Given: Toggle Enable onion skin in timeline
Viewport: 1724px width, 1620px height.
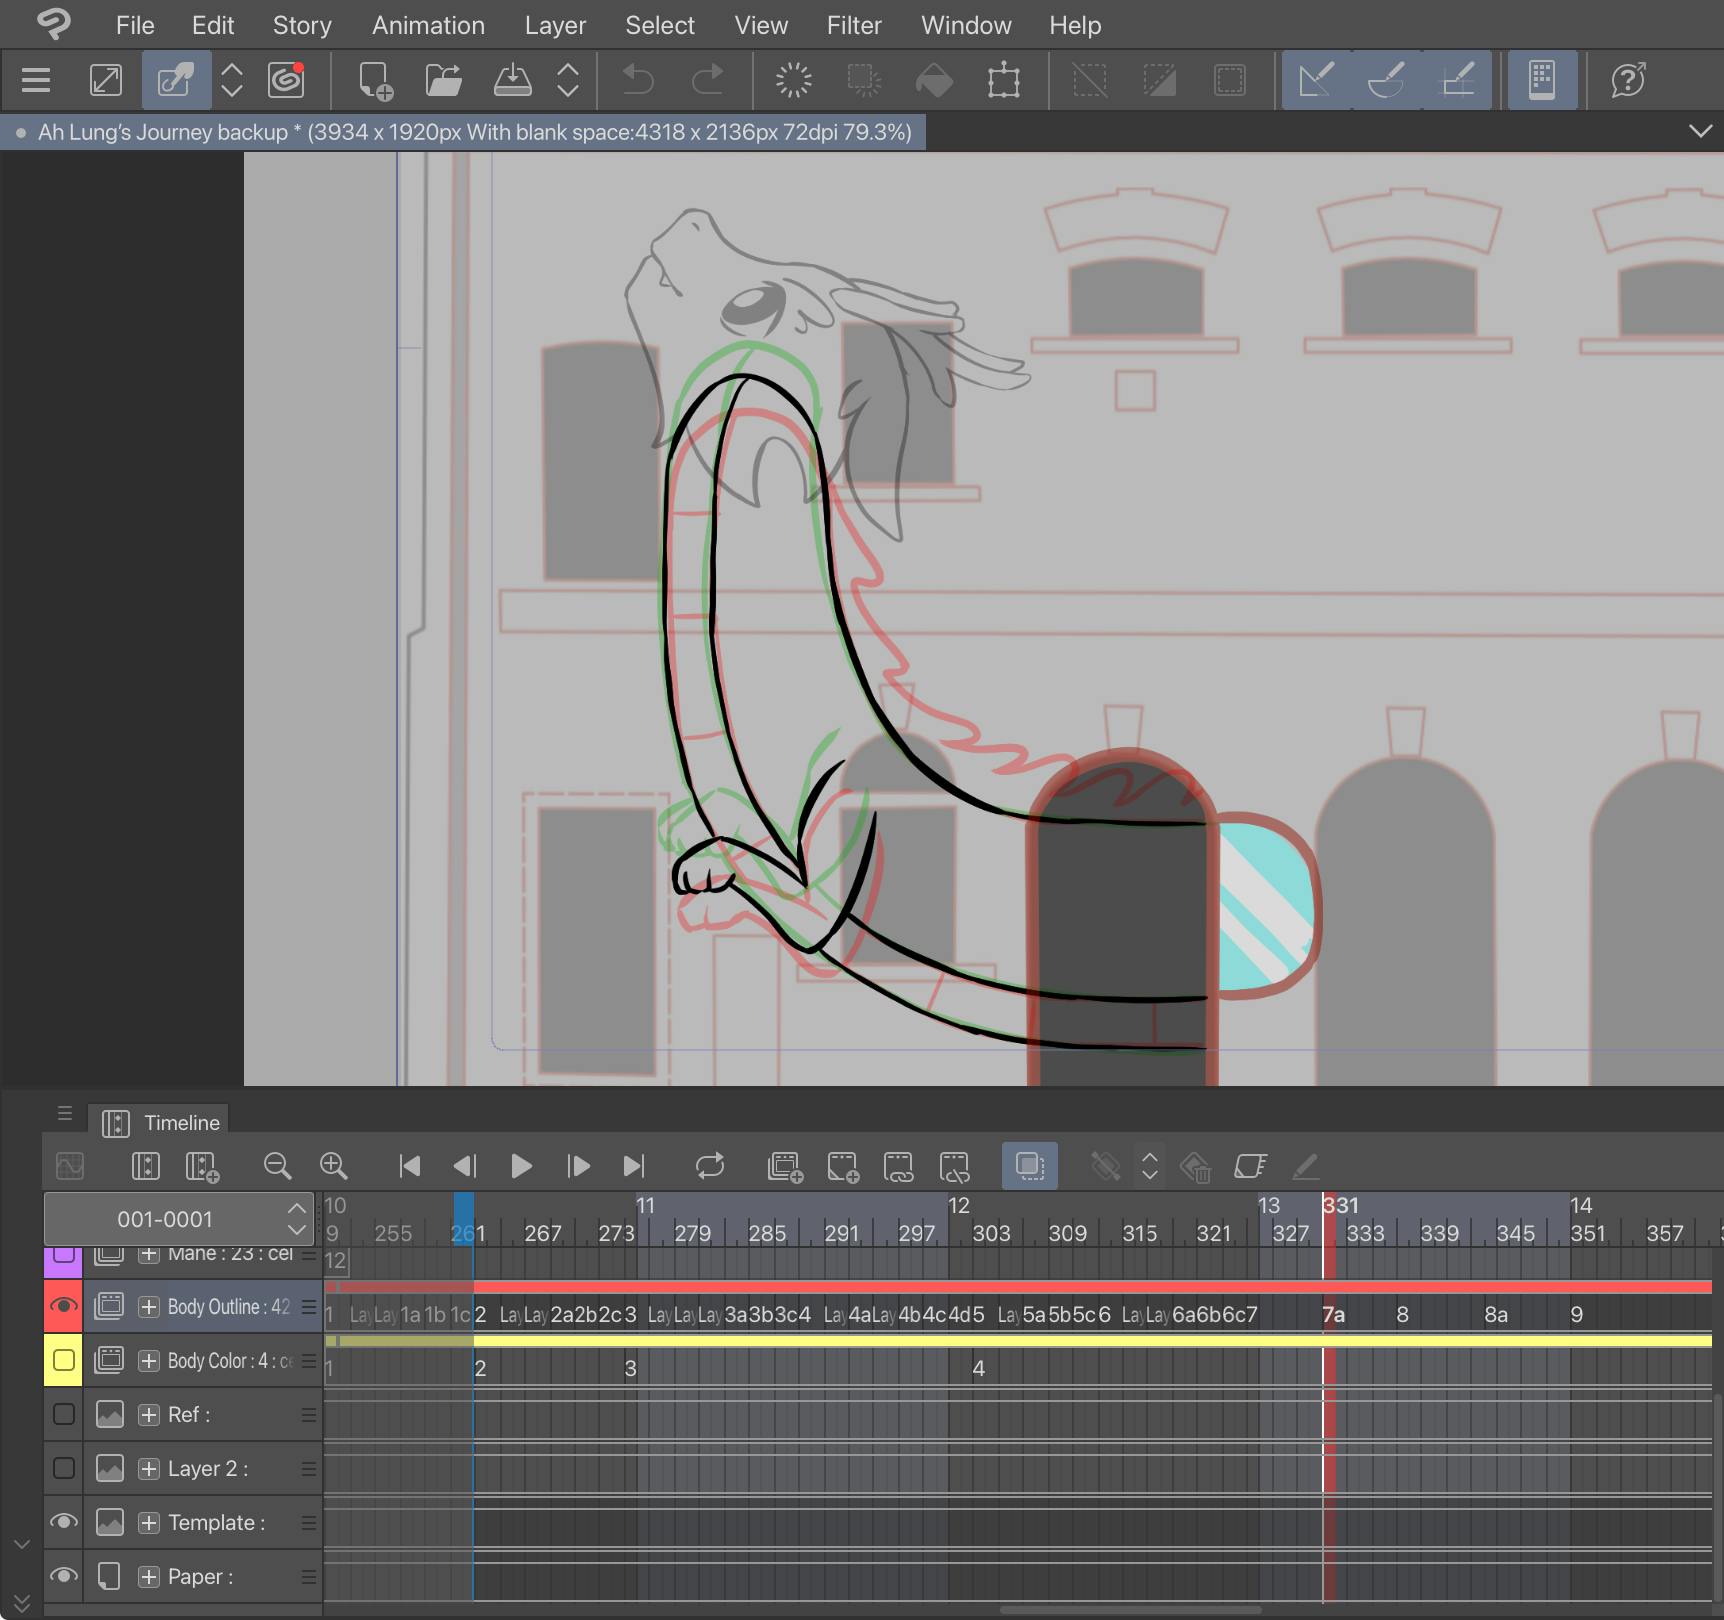Looking at the screenshot, I should pyautogui.click(x=1029, y=1166).
